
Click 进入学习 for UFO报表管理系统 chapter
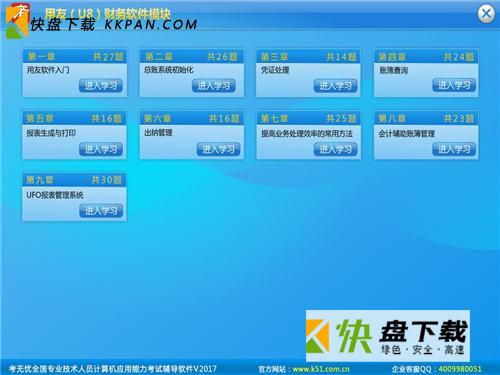(x=101, y=211)
